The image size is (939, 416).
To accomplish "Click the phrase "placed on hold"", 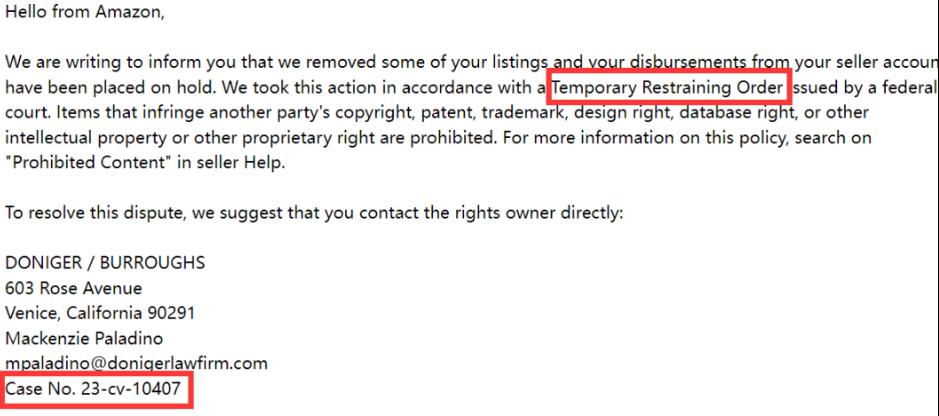I will coord(159,87).
